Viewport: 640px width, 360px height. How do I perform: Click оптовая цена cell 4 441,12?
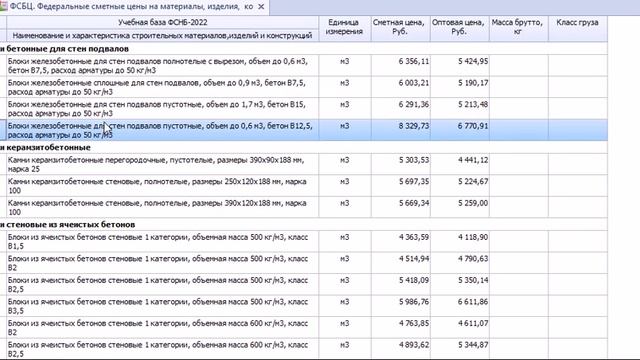460,164
